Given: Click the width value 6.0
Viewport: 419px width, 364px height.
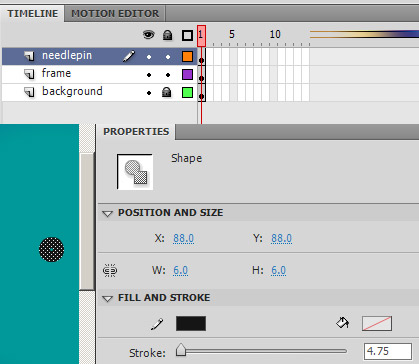Looking at the screenshot, I should click(x=181, y=270).
